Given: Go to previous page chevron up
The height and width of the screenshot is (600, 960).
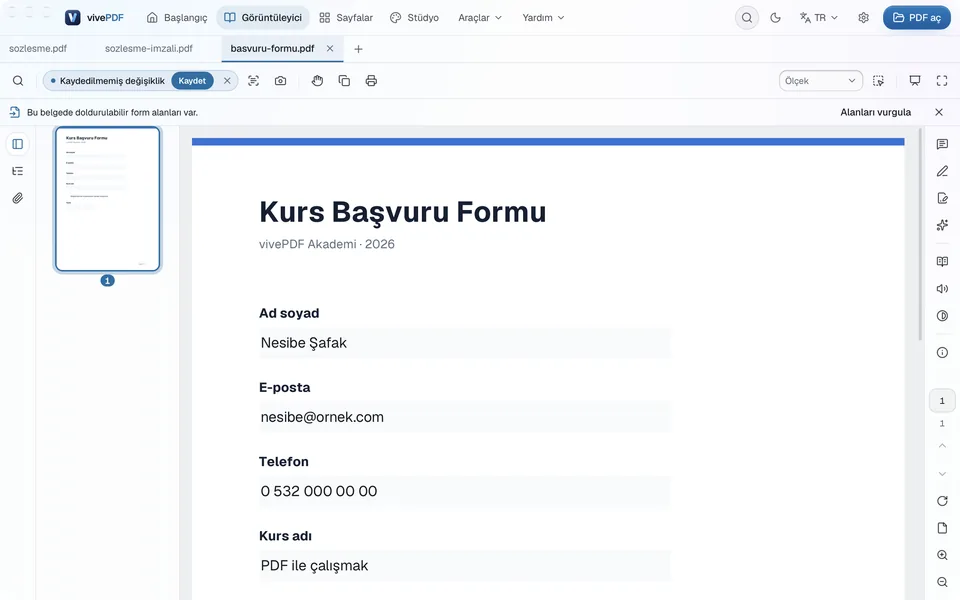Looking at the screenshot, I should [x=942, y=446].
